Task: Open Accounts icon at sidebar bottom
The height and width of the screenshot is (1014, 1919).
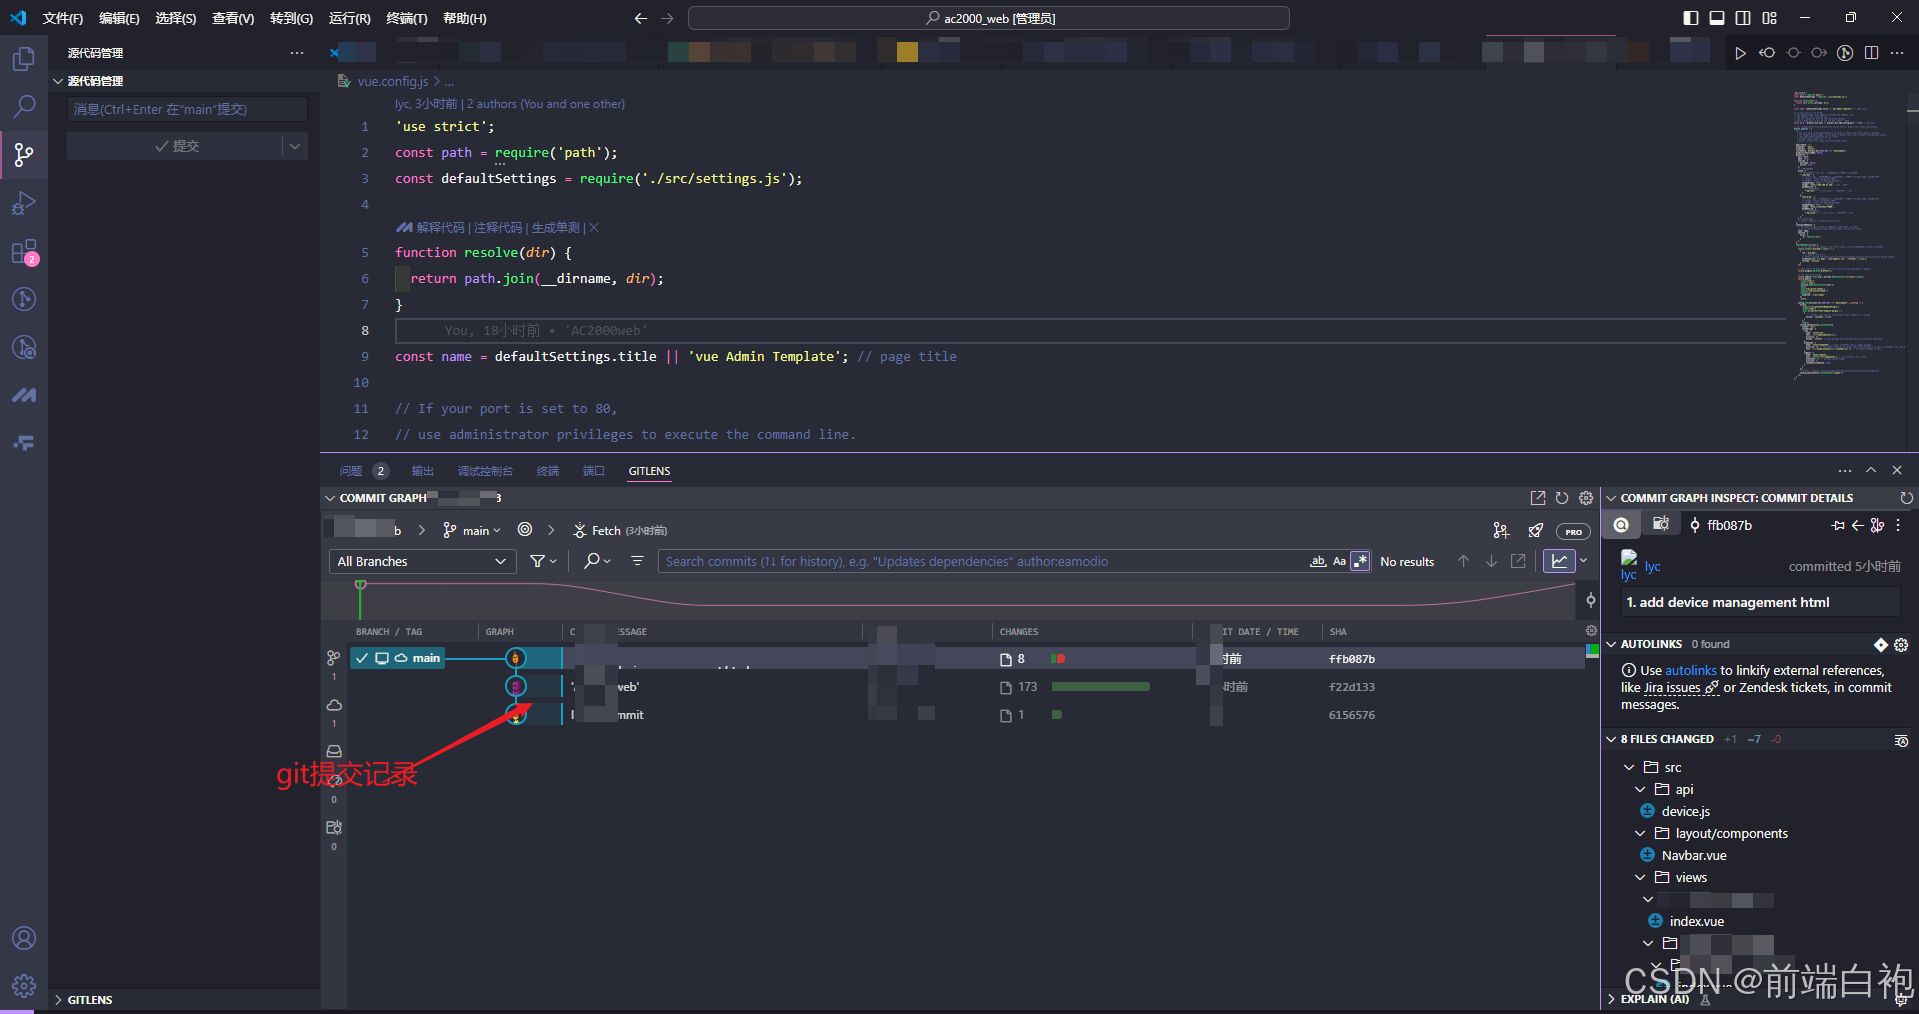Action: point(24,938)
